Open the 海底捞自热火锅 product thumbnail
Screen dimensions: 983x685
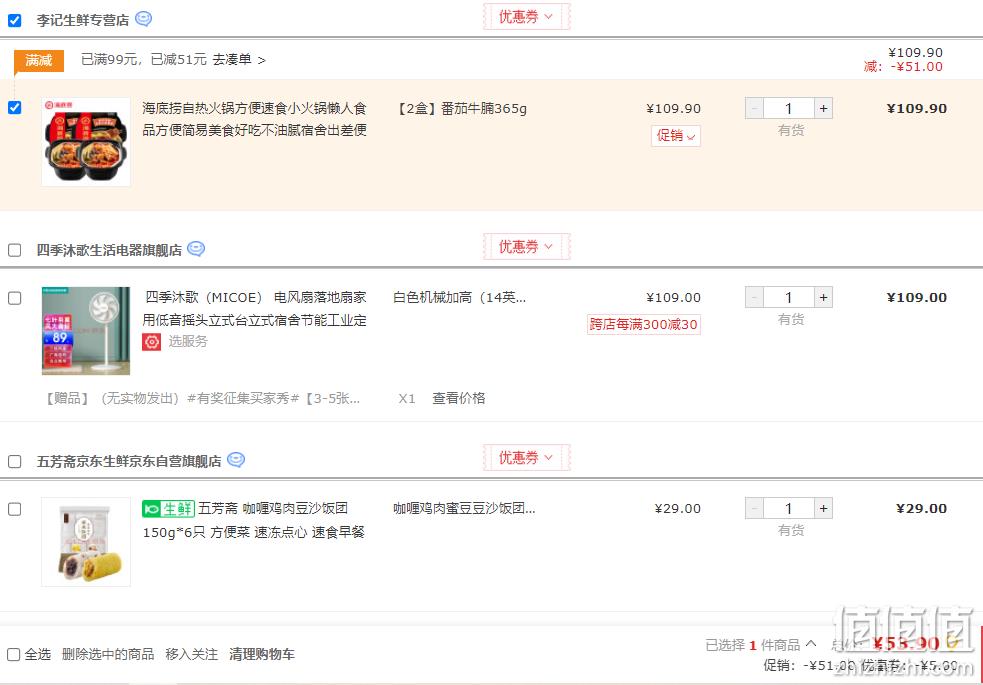[x=86, y=142]
